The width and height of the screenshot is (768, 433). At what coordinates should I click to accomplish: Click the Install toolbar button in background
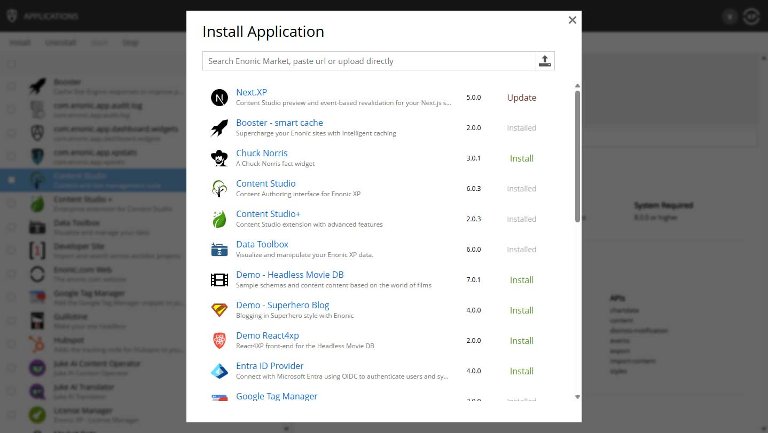(x=20, y=43)
